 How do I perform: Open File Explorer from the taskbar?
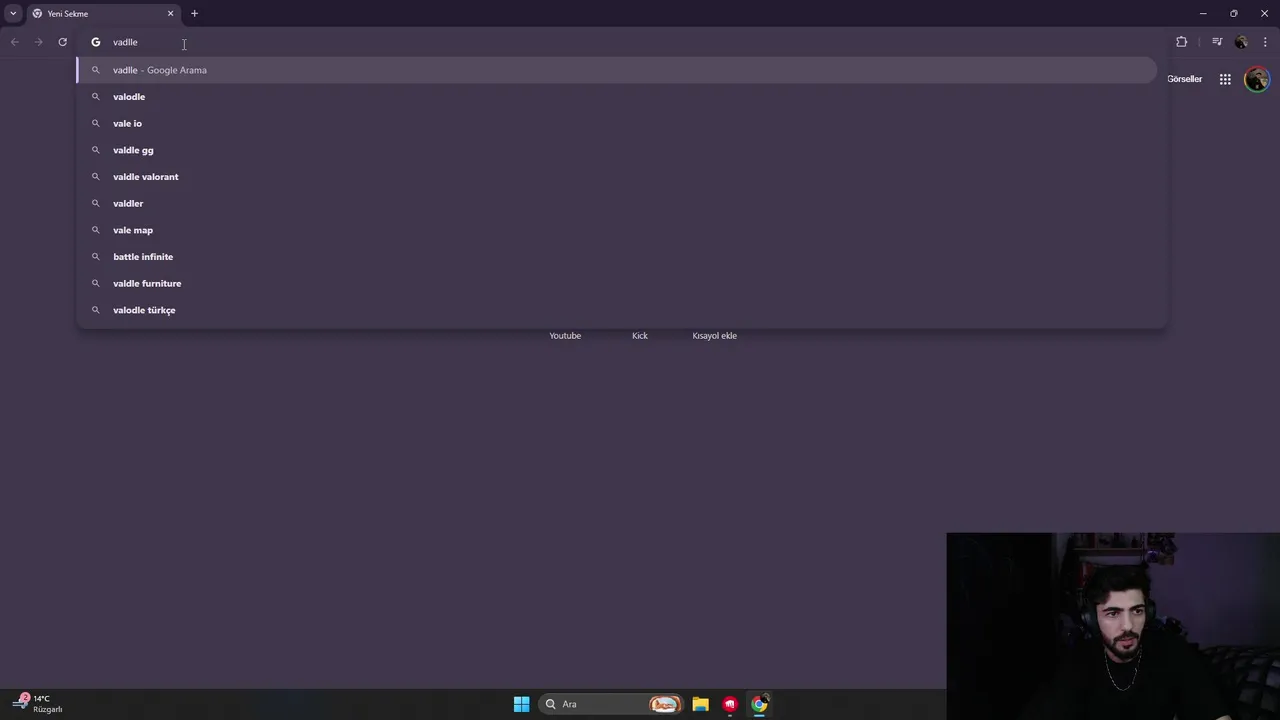click(700, 704)
